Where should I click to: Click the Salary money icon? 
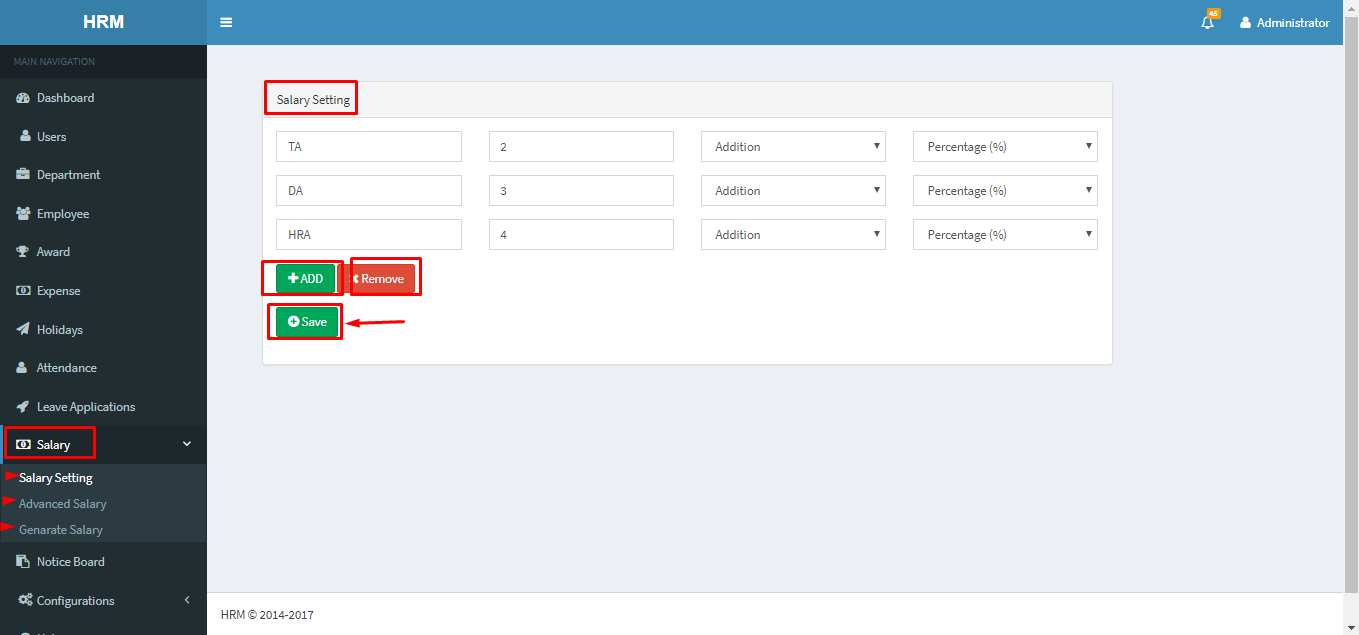tap(23, 445)
